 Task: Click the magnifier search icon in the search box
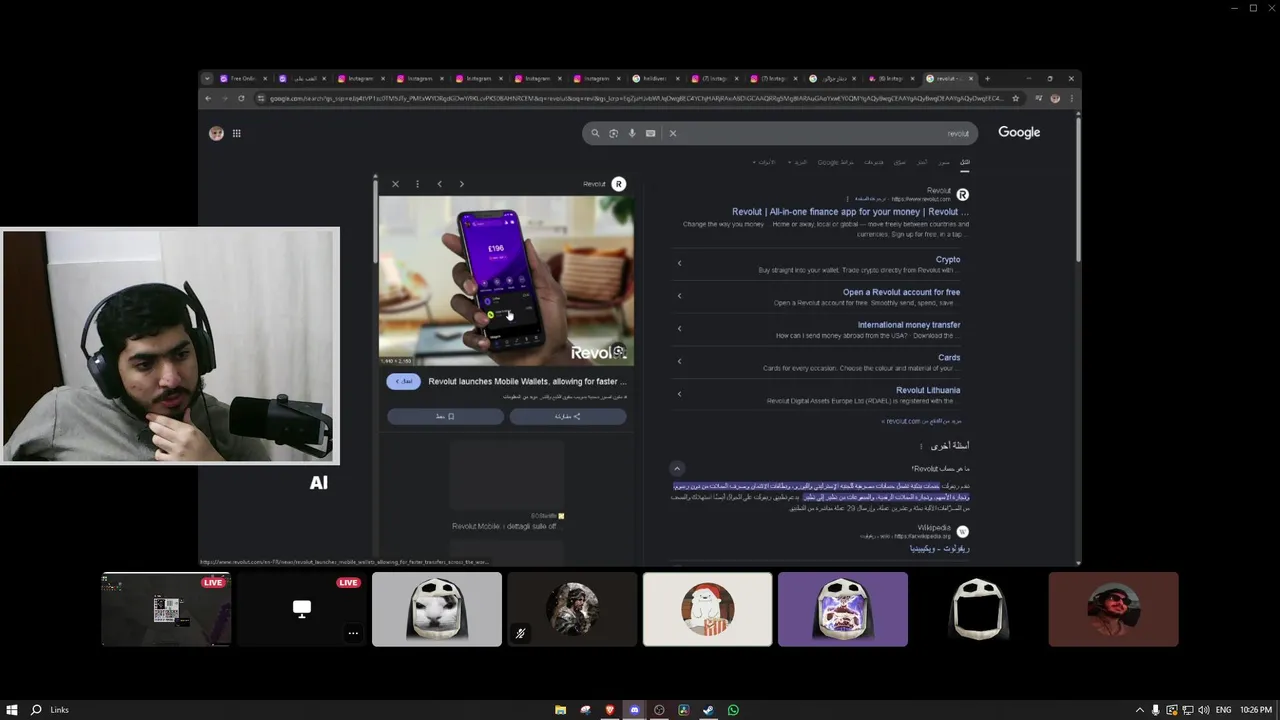(x=595, y=133)
